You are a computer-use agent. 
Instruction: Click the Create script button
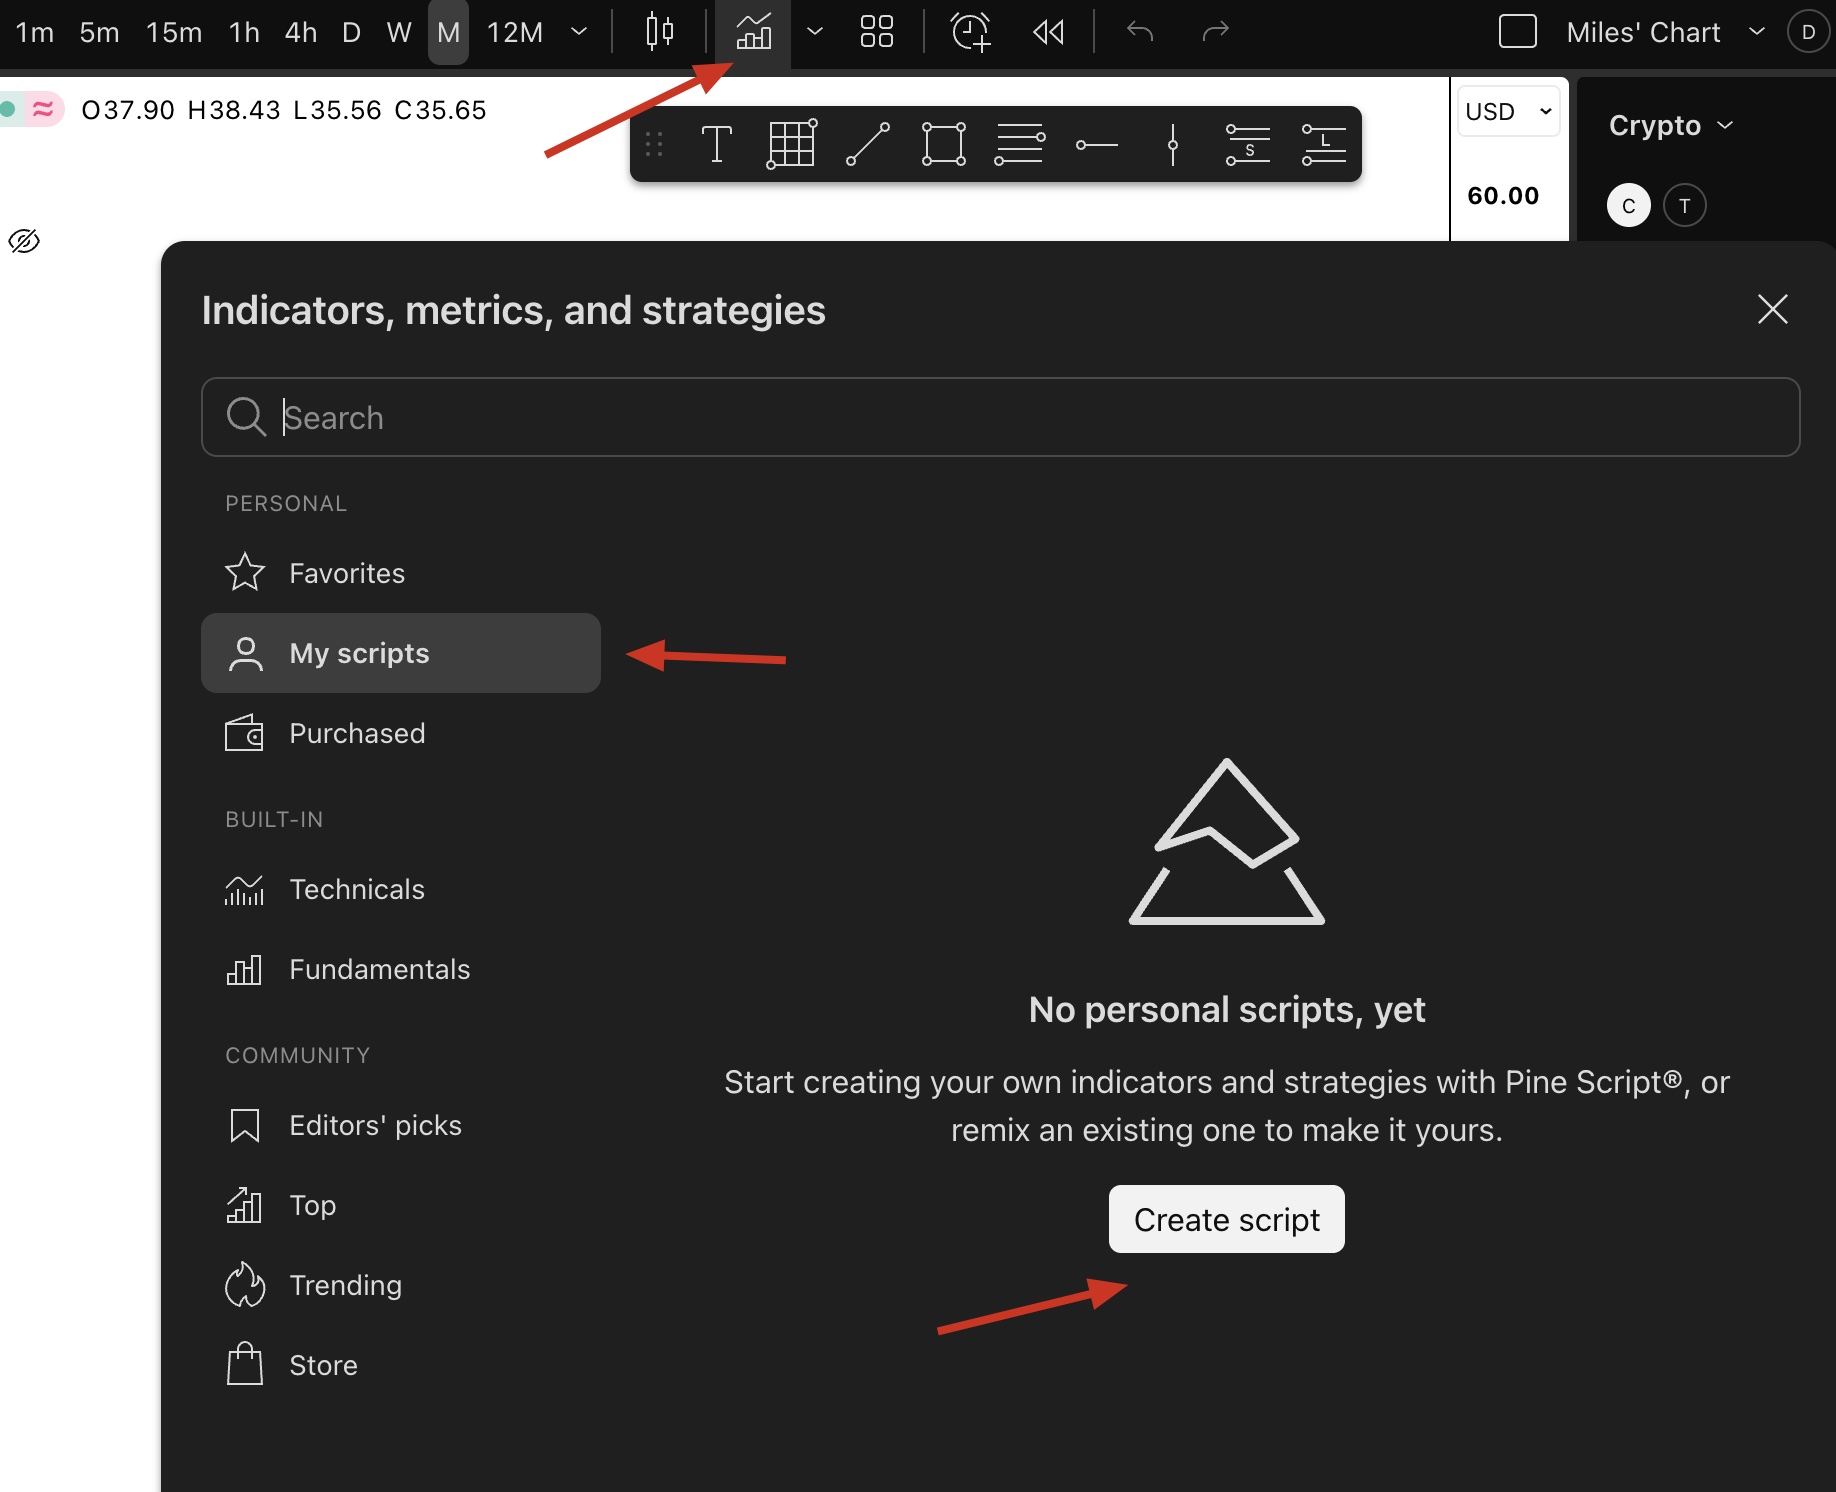click(1227, 1219)
